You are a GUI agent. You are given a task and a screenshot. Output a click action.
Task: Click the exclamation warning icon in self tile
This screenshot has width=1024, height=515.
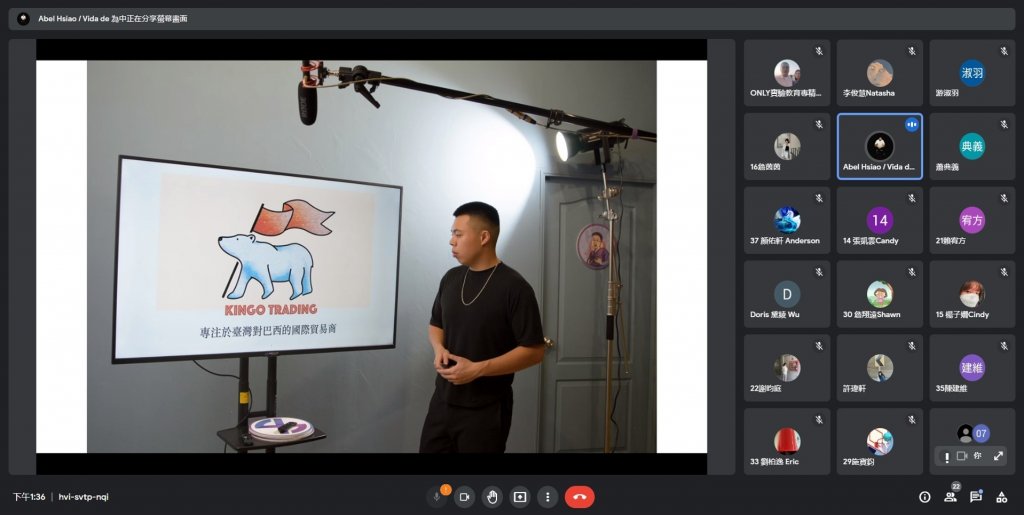946,457
